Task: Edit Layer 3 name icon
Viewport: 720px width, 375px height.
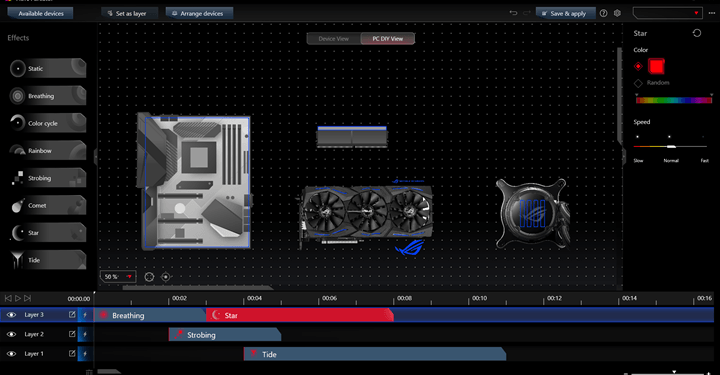Action: [72, 314]
